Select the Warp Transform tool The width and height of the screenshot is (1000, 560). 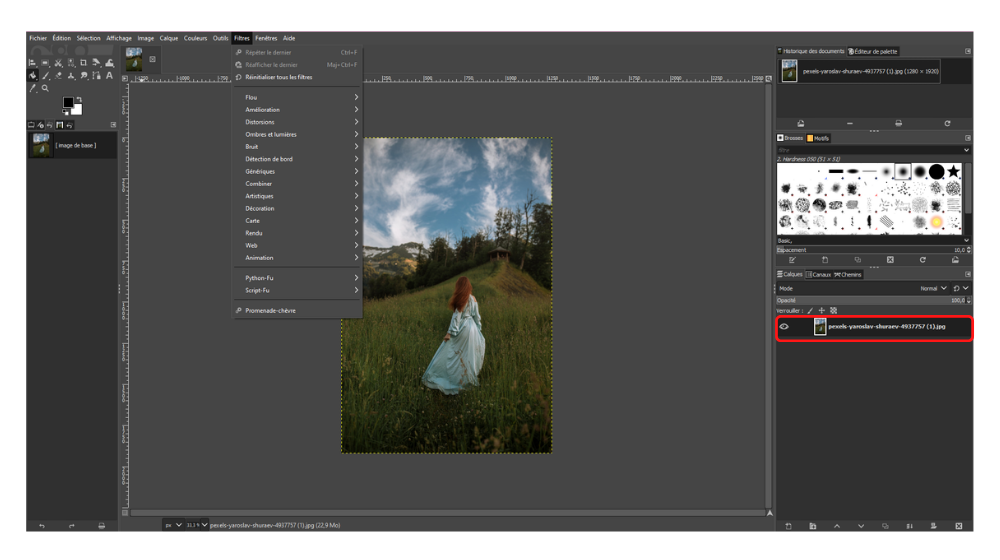tap(110, 63)
